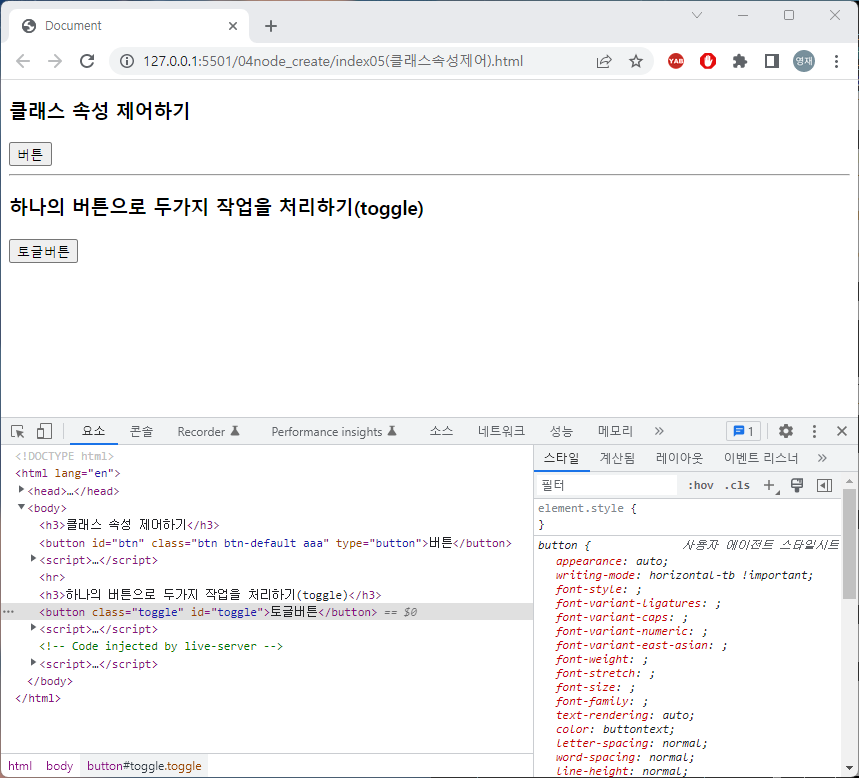
Task: Toggle rendering emulations paintbrush icon
Action: pos(797,485)
